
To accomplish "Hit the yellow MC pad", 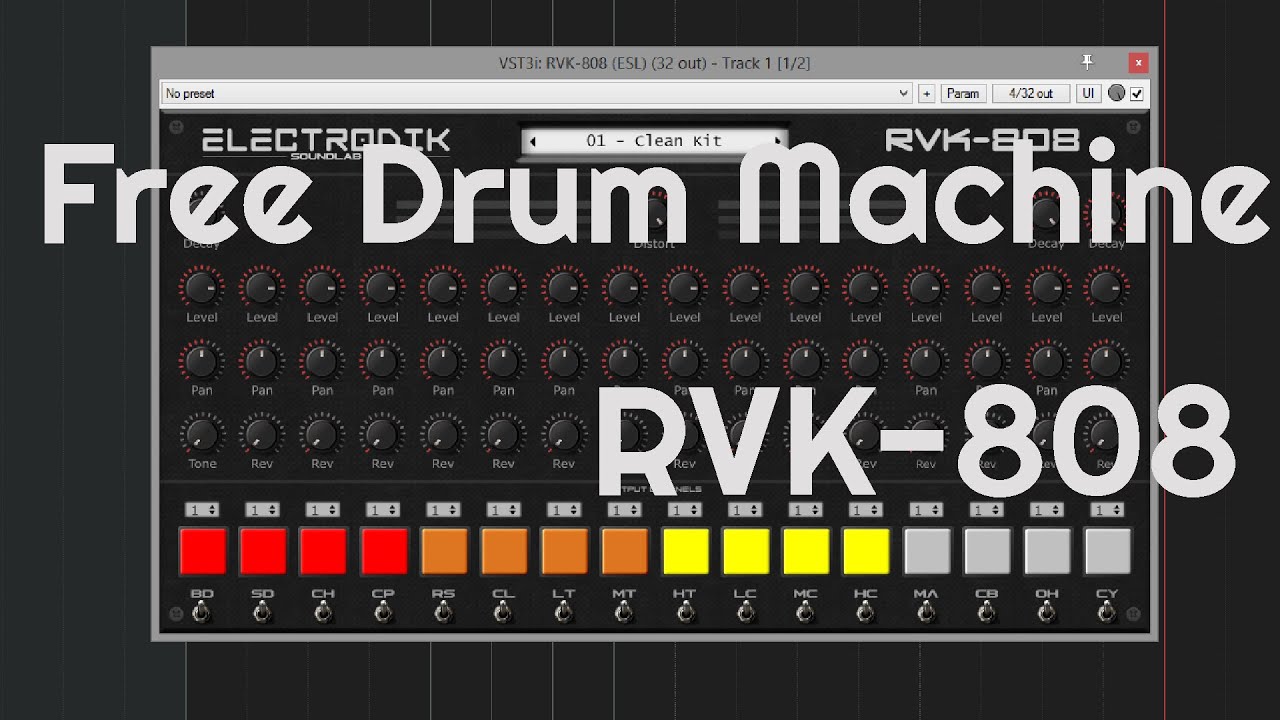I will point(806,551).
